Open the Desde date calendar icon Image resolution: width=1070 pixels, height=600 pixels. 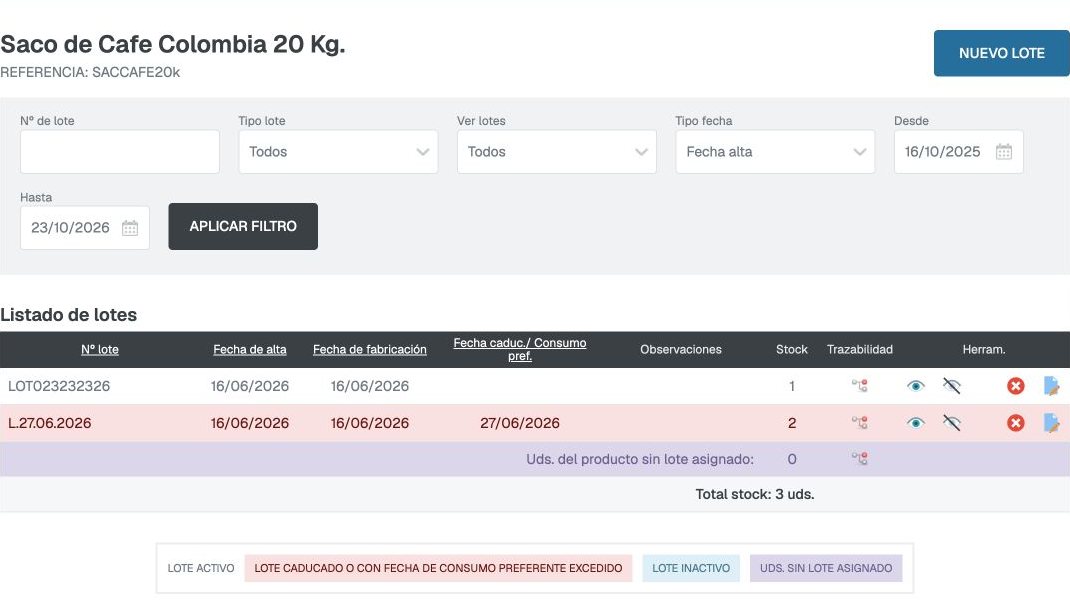click(1003, 152)
